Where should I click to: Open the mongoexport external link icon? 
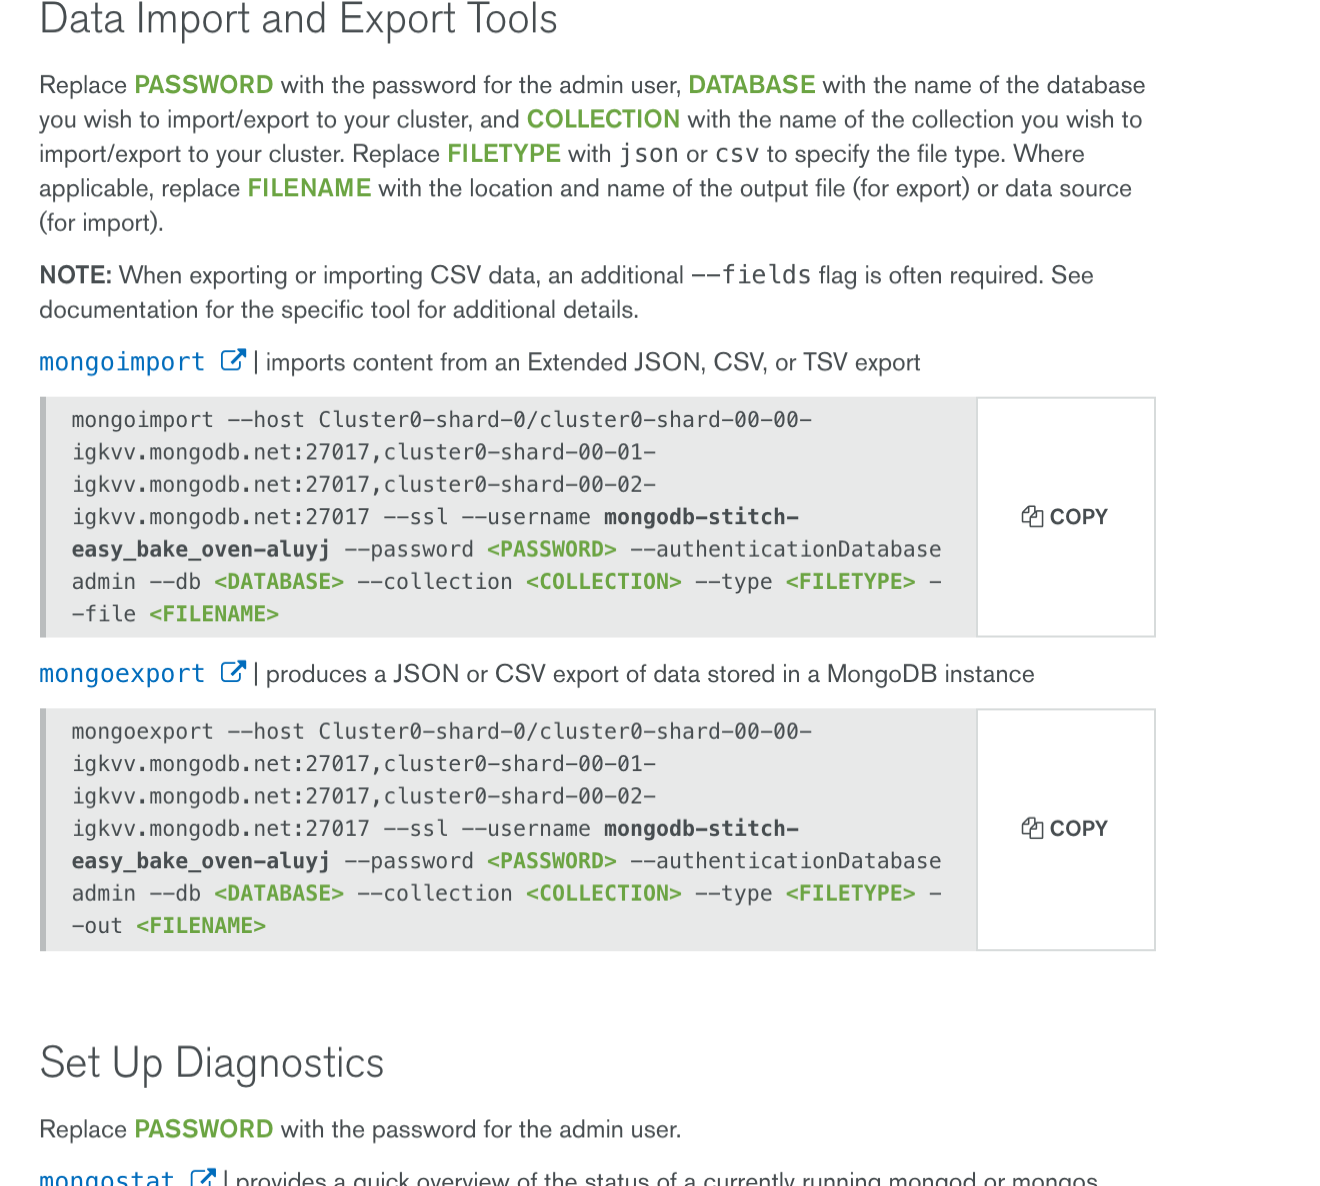point(232,673)
